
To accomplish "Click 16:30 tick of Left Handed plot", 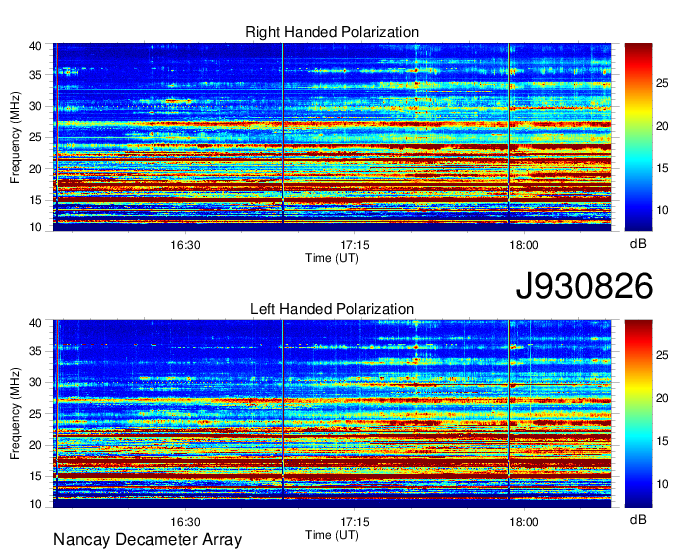I will click(x=186, y=522).
